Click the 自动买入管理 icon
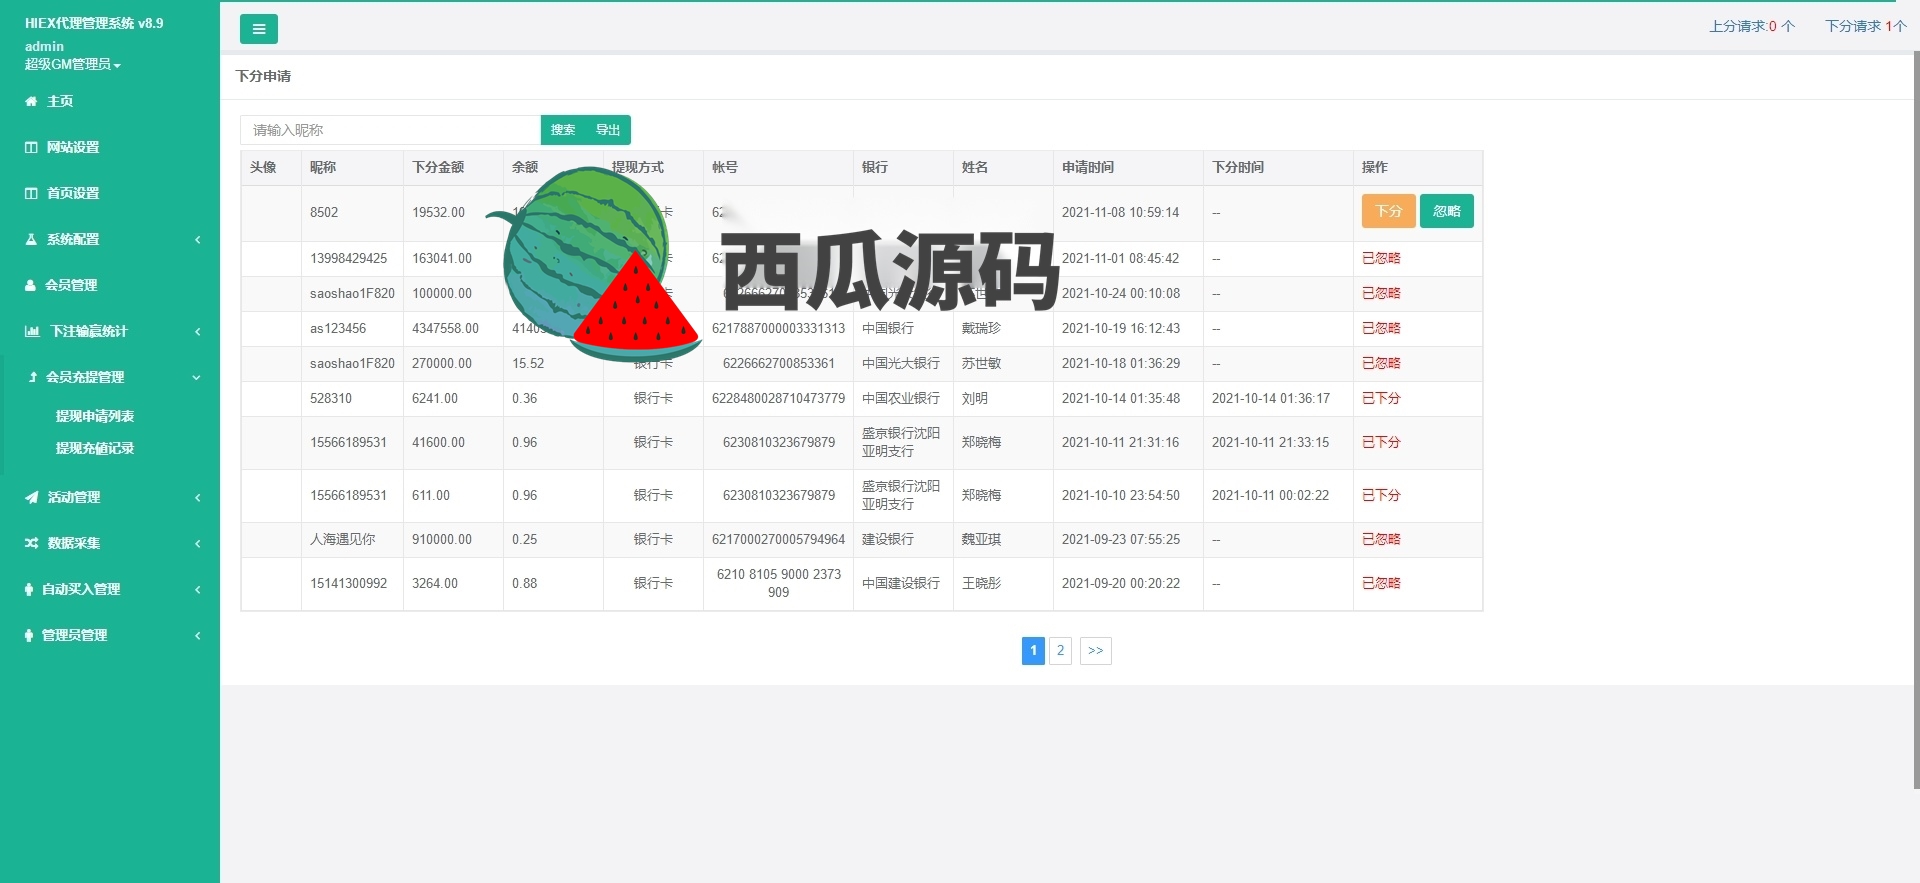This screenshot has height=883, width=1920. coord(29,589)
